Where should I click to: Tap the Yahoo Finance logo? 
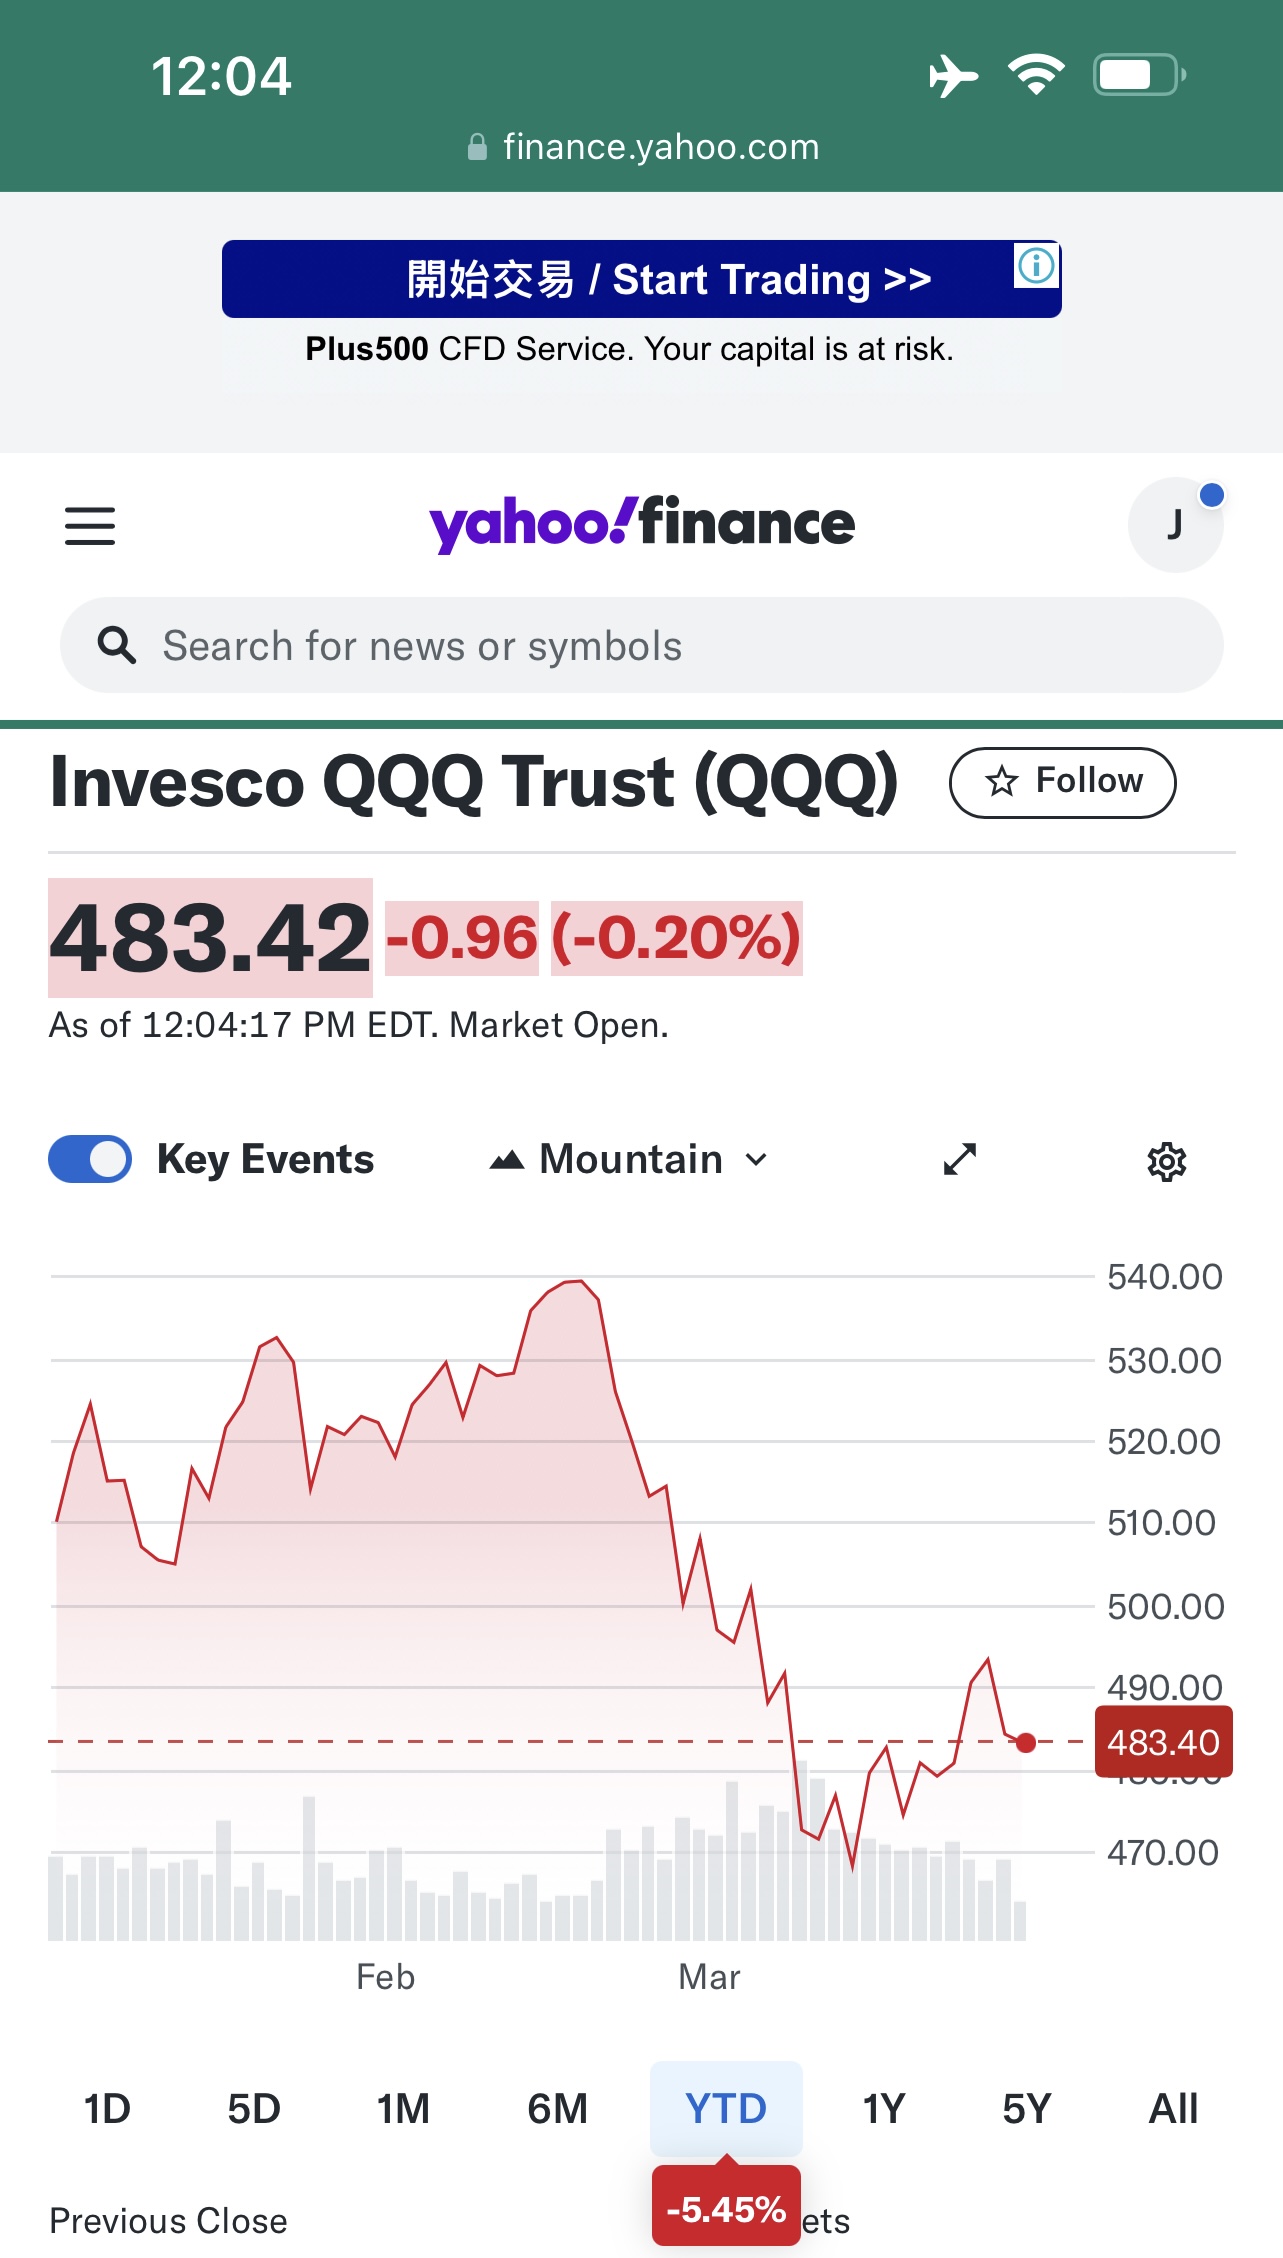(x=642, y=524)
